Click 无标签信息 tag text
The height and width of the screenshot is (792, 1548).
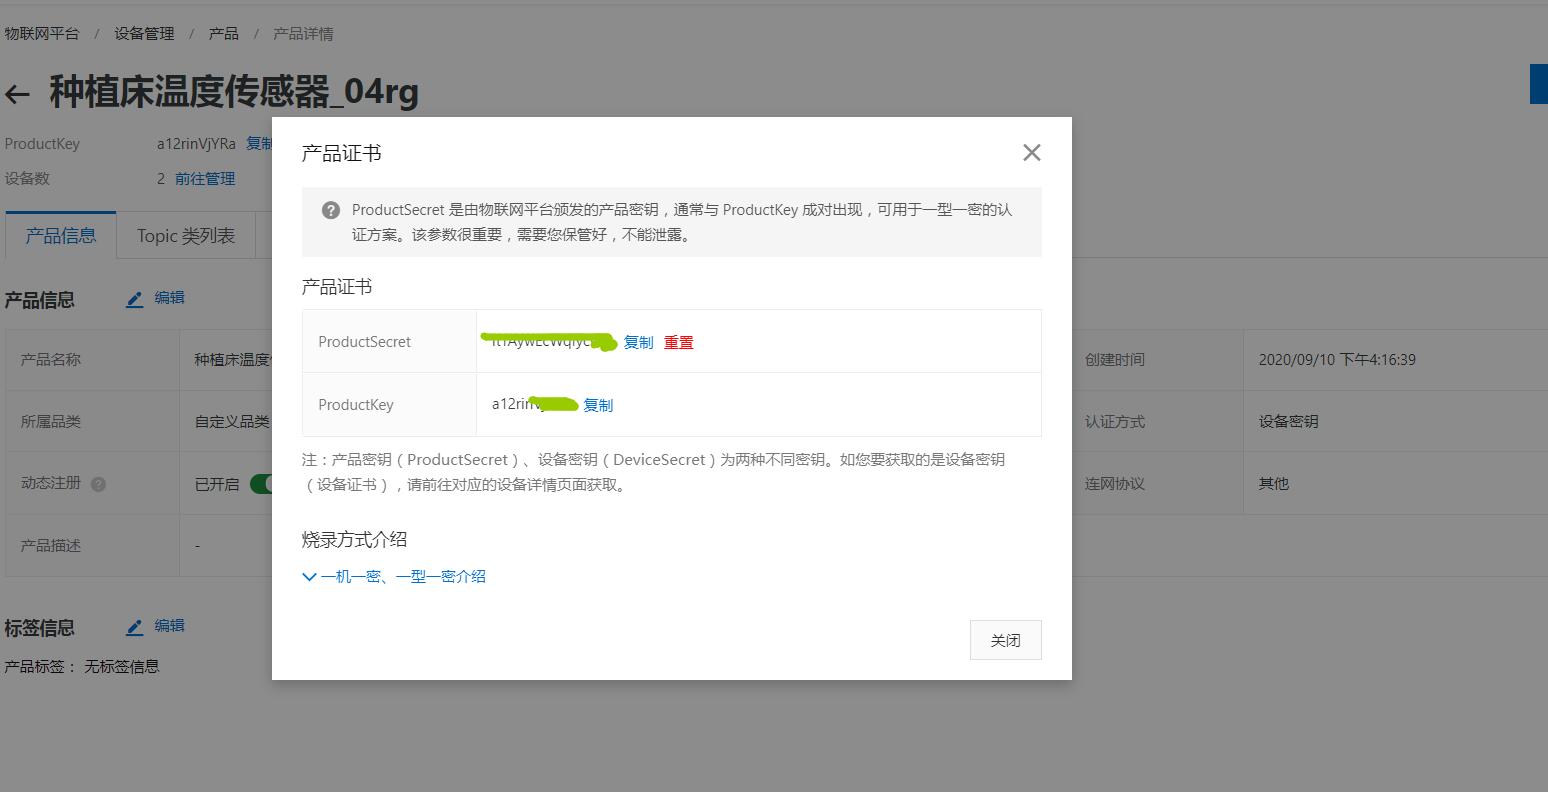[121, 667]
